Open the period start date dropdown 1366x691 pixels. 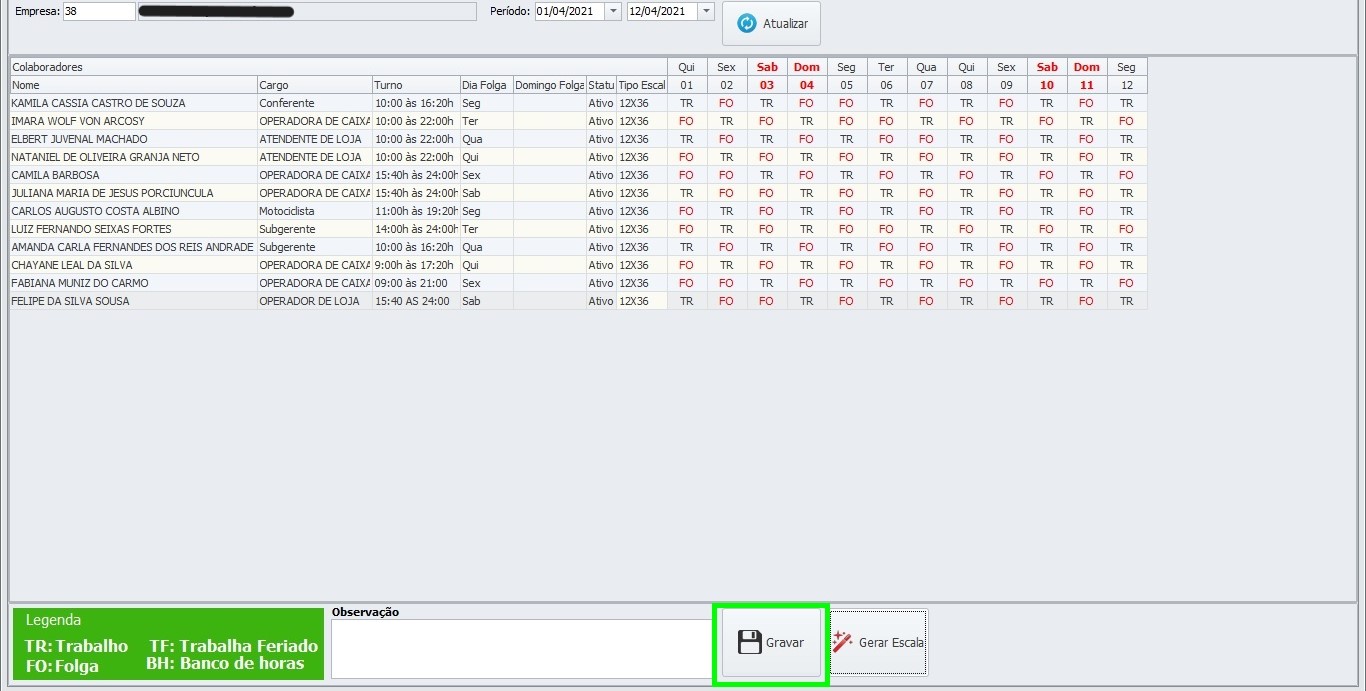[613, 11]
